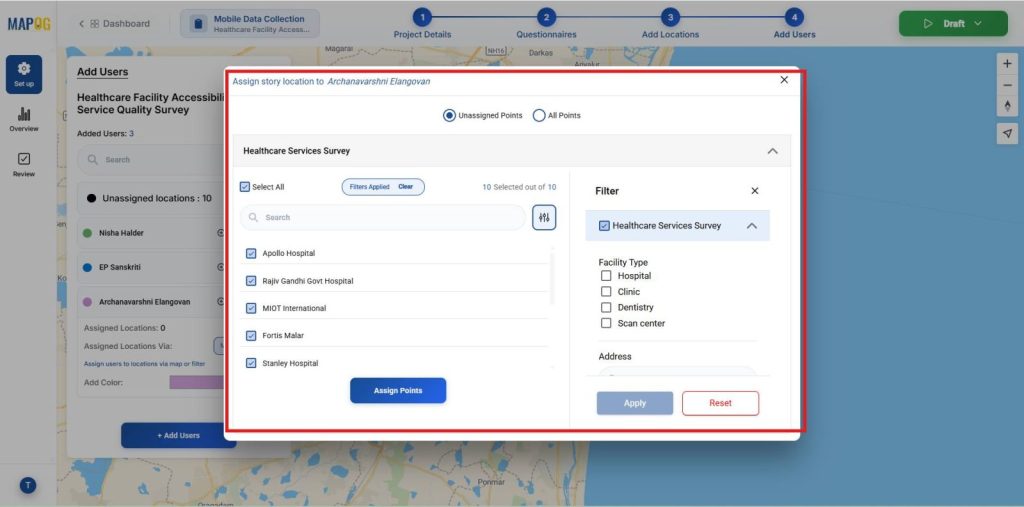Click the + Add Users button
Screen dimensions: 1024x507
coord(178,435)
